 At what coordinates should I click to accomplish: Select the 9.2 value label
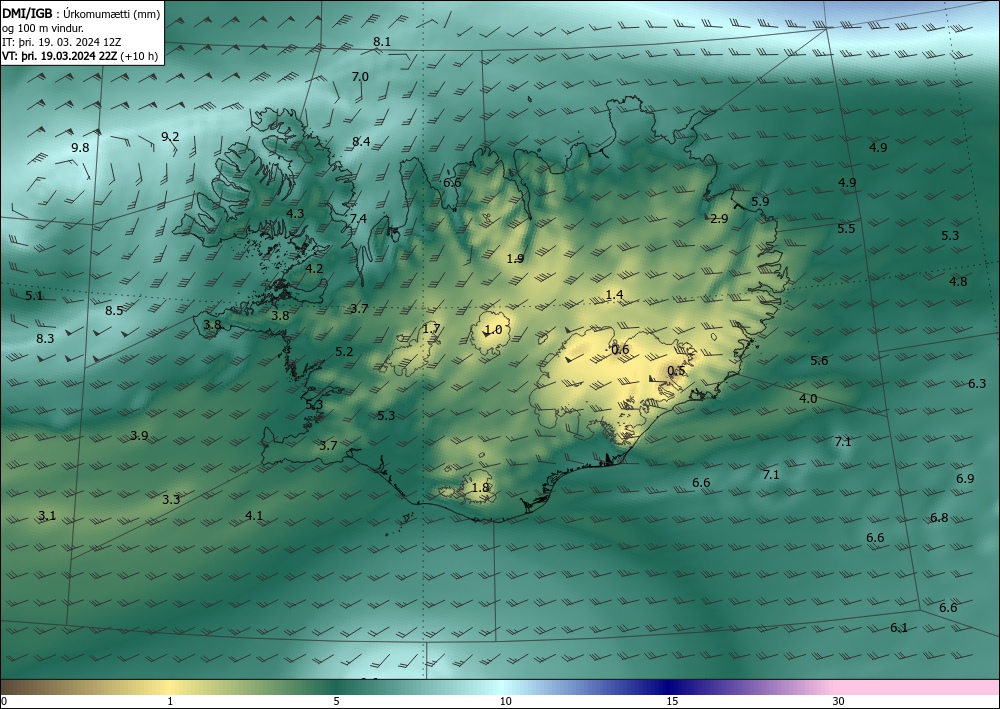(x=170, y=136)
